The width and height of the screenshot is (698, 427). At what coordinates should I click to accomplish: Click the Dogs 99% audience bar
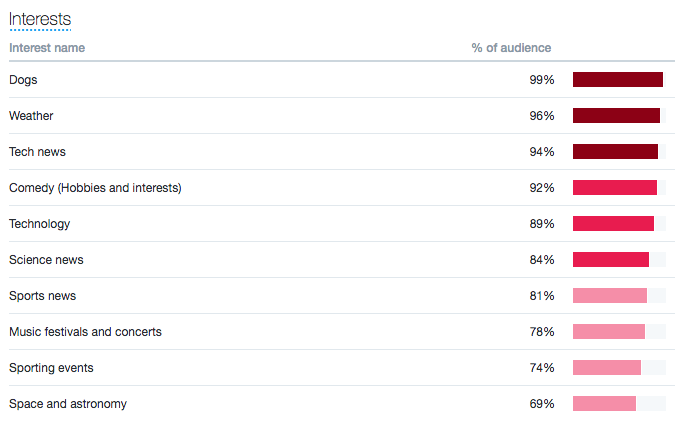coord(618,80)
